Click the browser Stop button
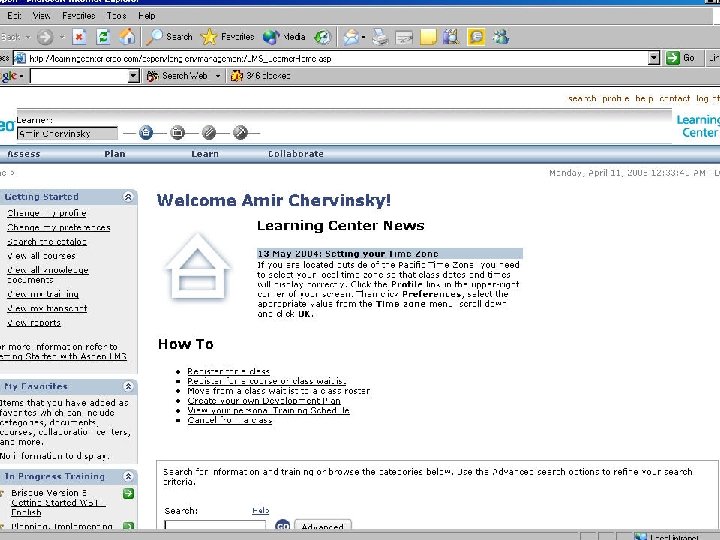This screenshot has width=720, height=540. click(79, 37)
